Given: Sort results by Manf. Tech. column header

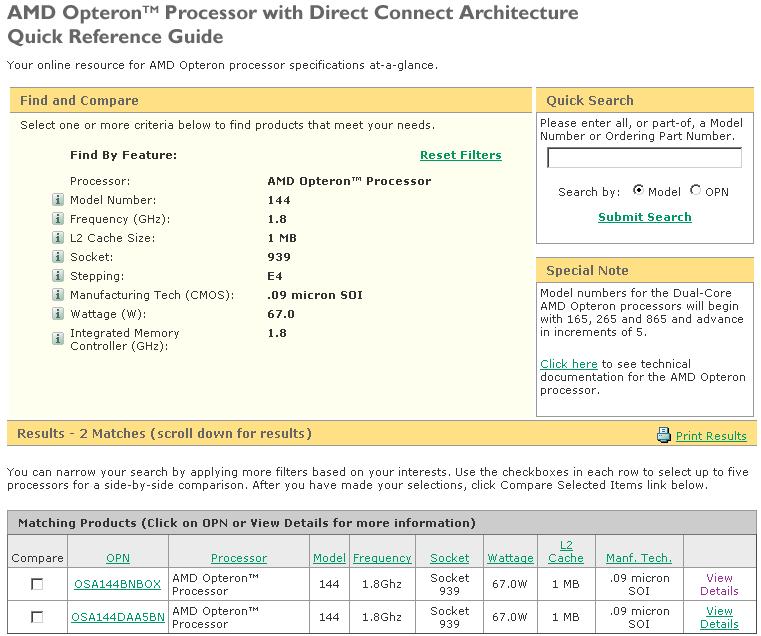Looking at the screenshot, I should pyautogui.click(x=639, y=558).
